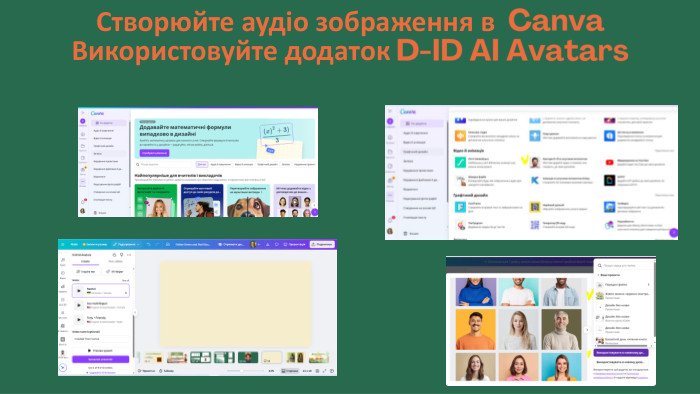
Task: Click the preview speech button above generate
Action: pyautogui.click(x=101, y=351)
